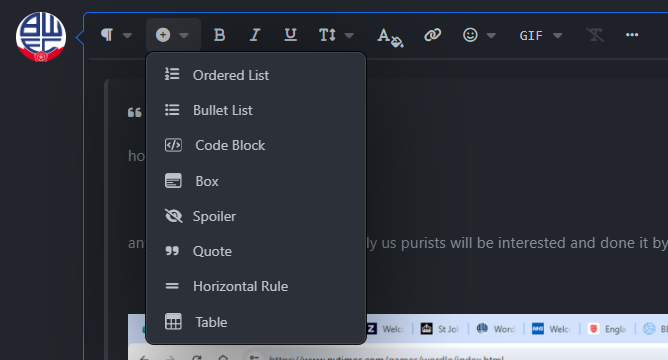Click the paragraph format icon
The image size is (668, 360).
107,35
